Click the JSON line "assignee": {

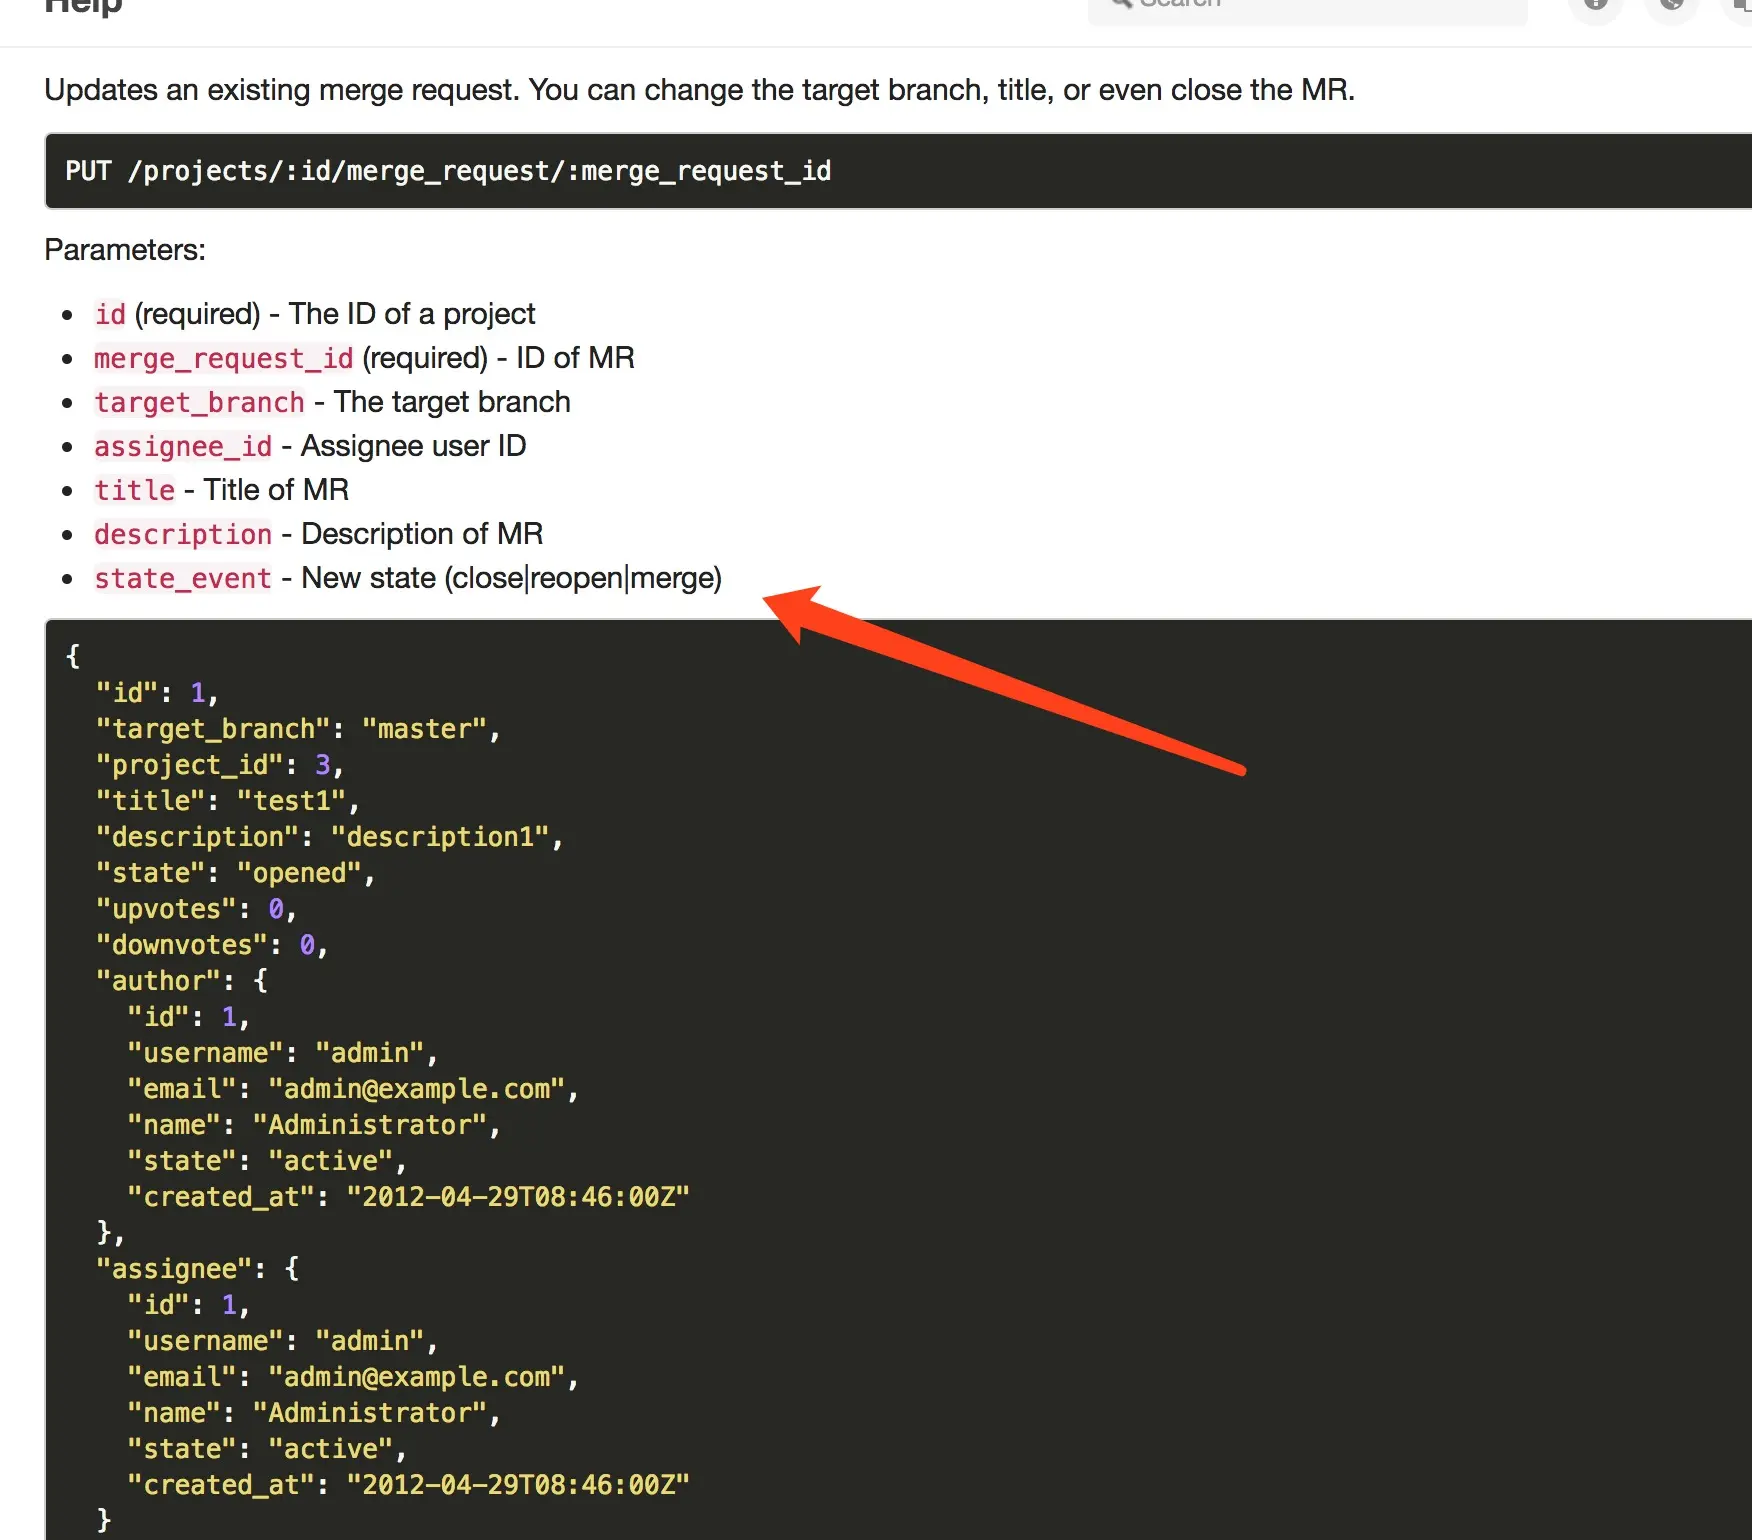click(x=197, y=1269)
